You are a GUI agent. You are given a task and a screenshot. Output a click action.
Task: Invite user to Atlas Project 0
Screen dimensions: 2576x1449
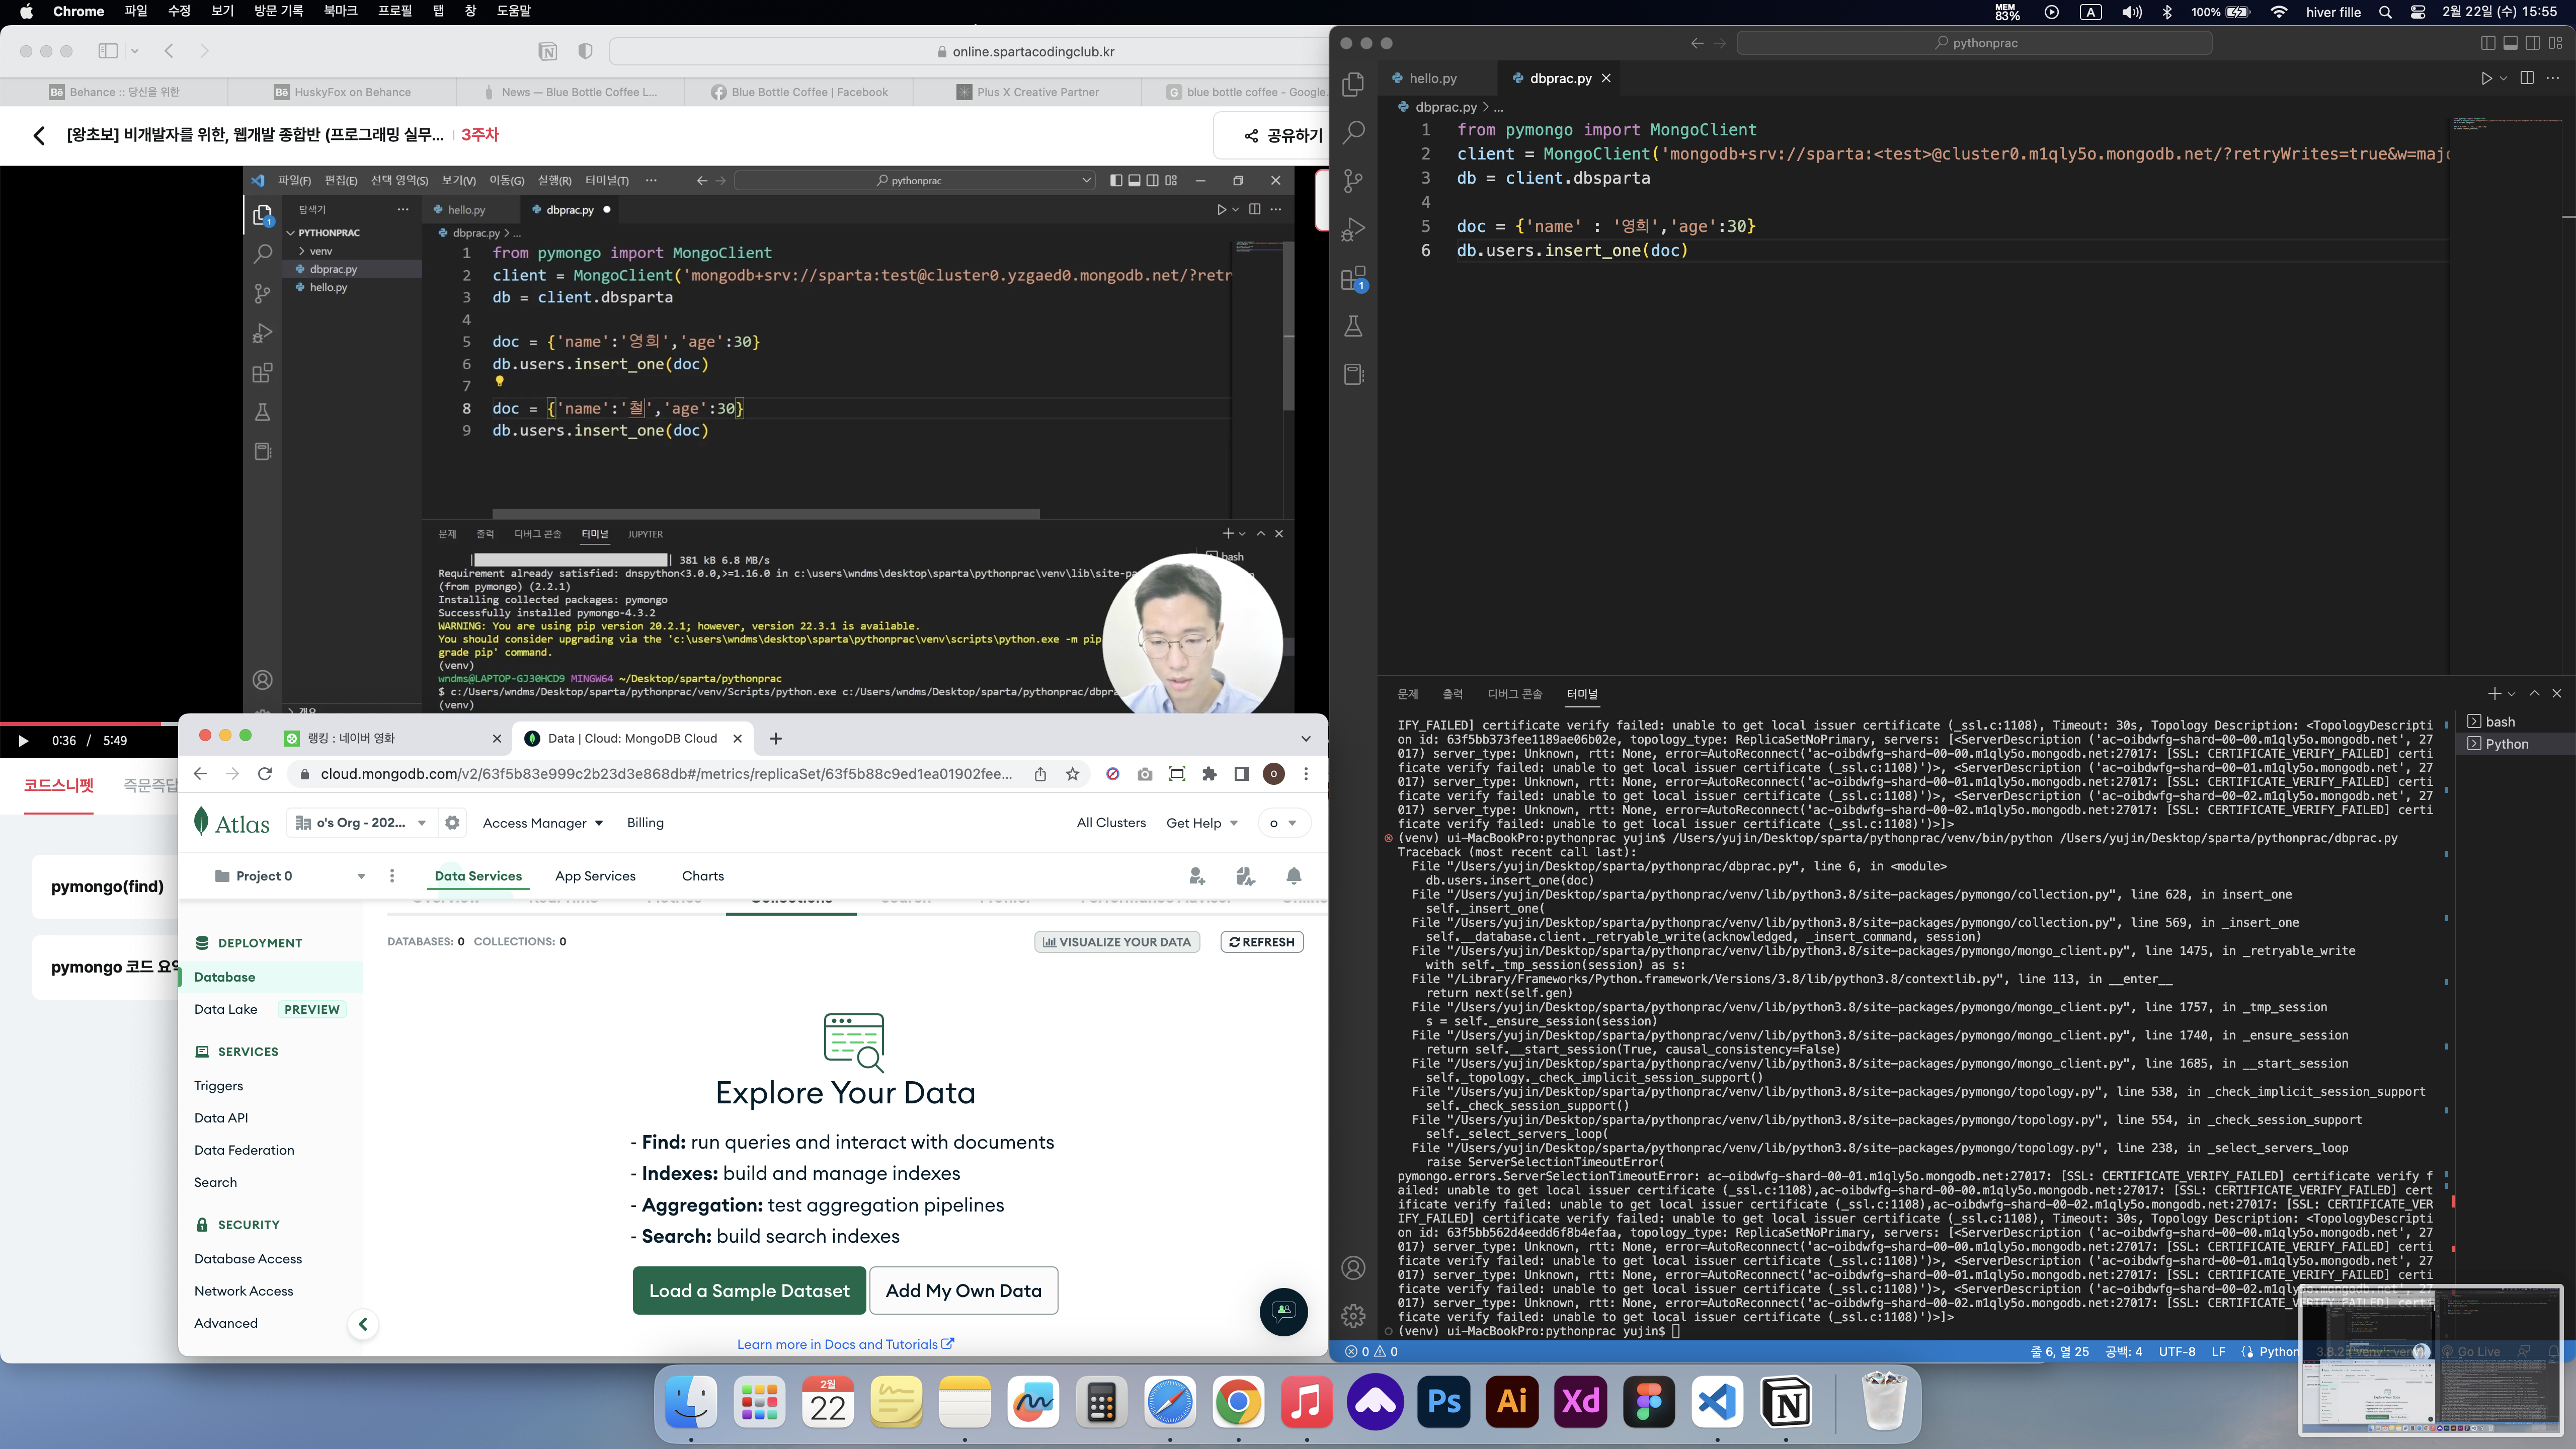point(1197,877)
